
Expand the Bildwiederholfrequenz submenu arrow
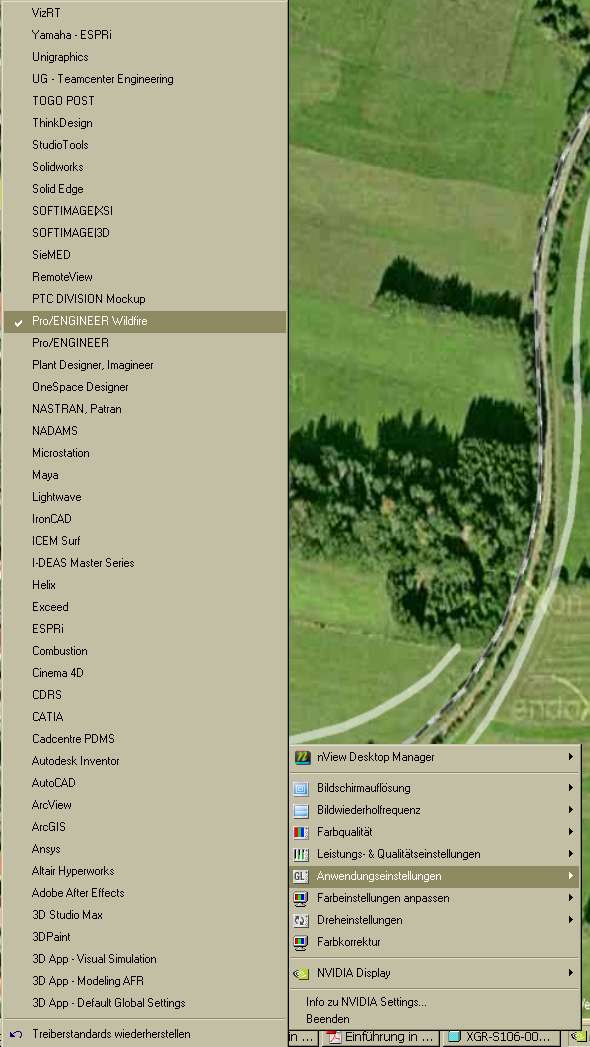point(571,810)
